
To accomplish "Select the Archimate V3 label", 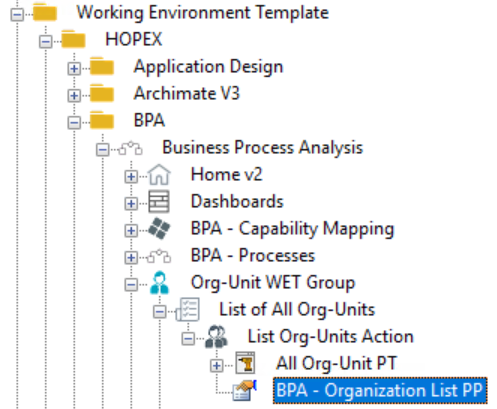I will click(187, 93).
